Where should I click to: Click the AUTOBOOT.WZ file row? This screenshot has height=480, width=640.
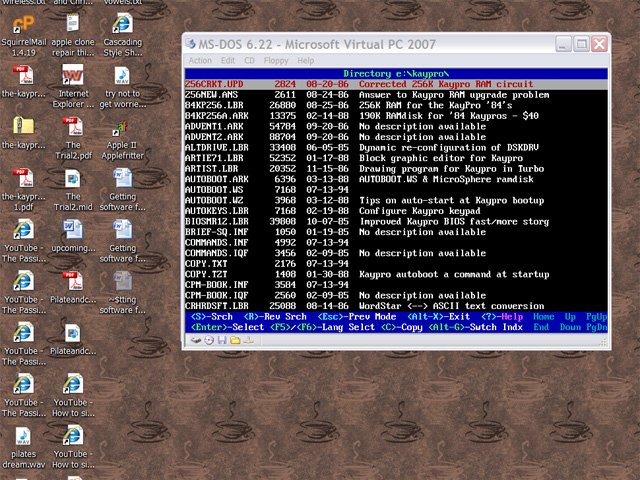[396, 201]
